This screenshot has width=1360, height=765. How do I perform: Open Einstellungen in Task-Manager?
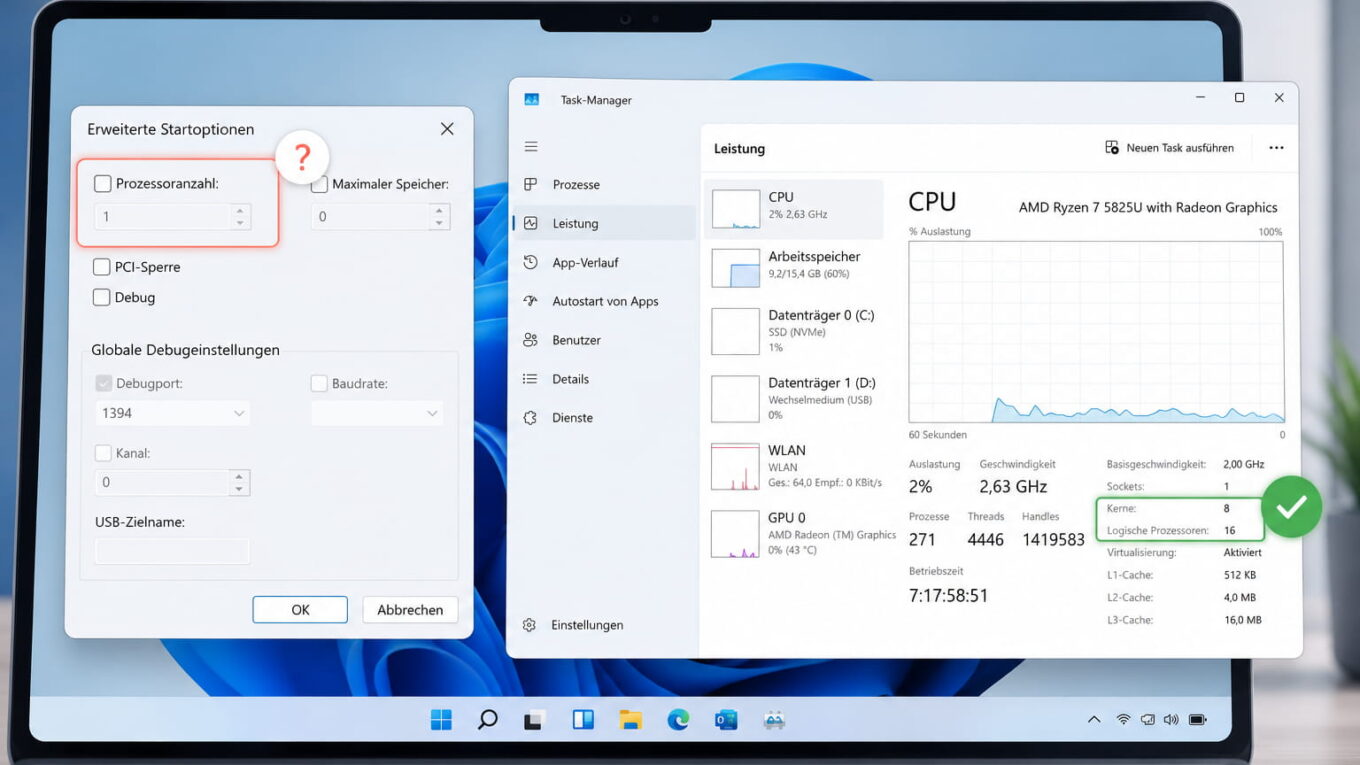point(574,625)
